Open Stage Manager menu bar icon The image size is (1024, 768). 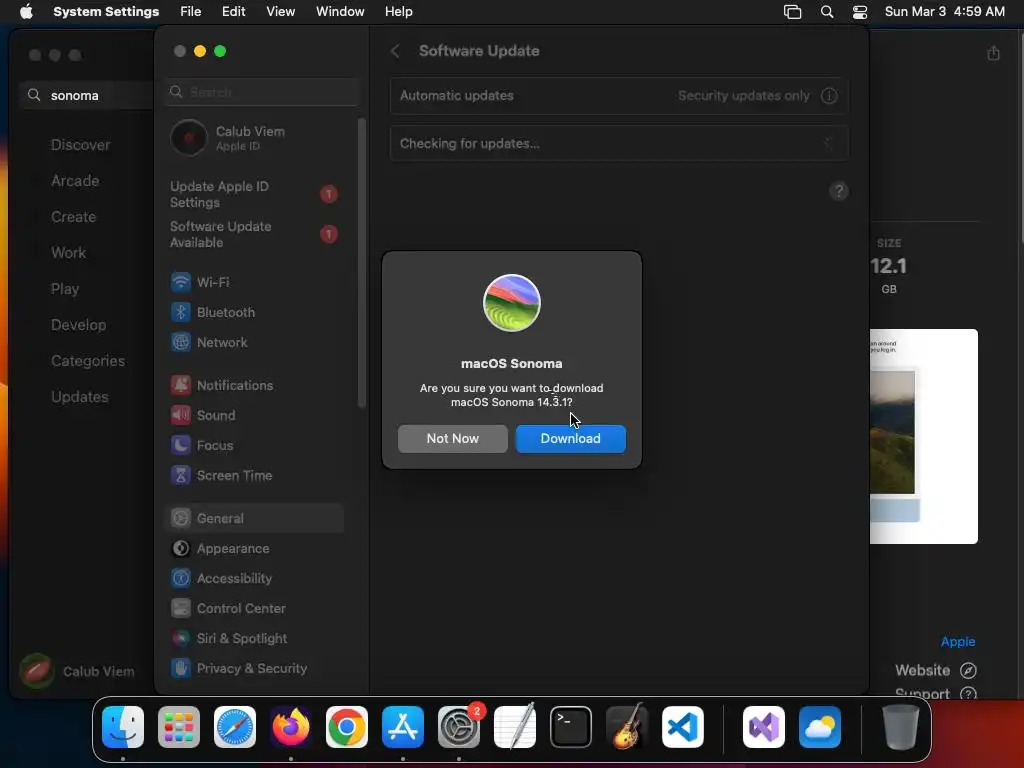[x=792, y=12]
